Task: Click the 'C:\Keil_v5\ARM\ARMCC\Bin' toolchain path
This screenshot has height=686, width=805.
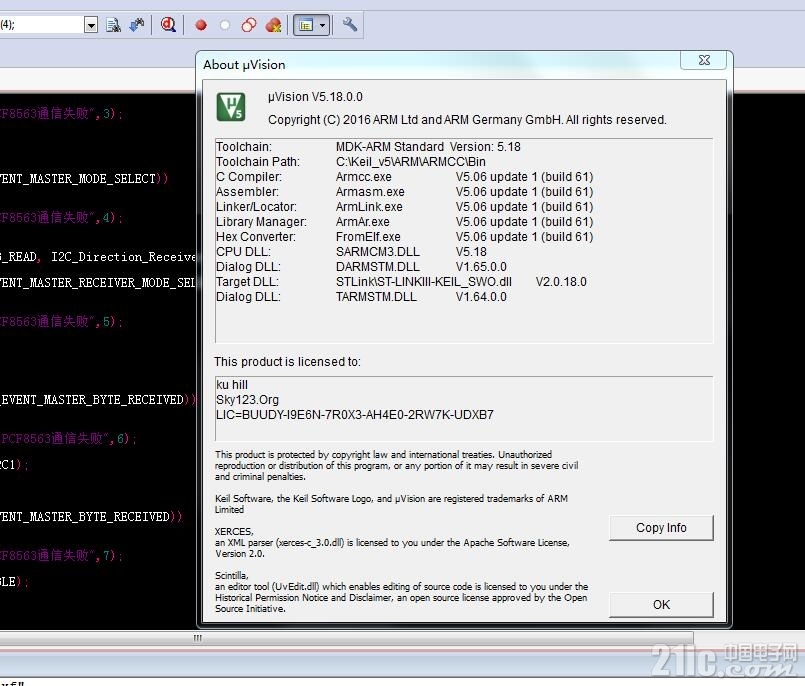Action: (411, 162)
